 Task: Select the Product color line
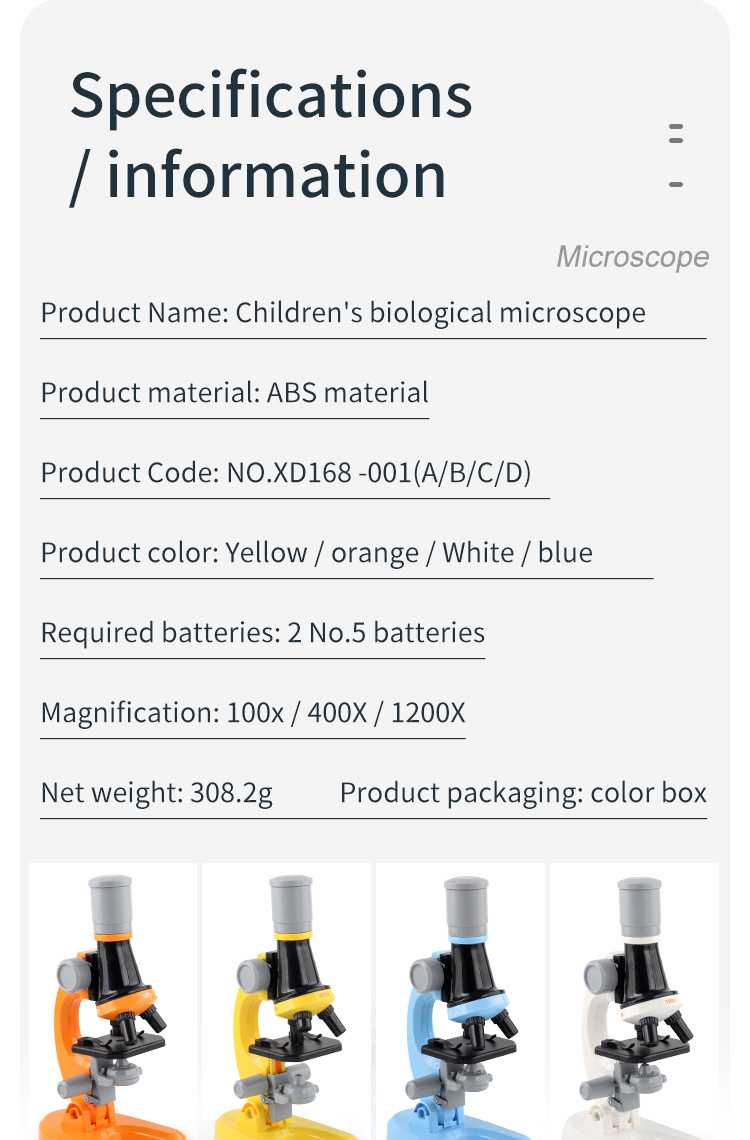(x=316, y=553)
